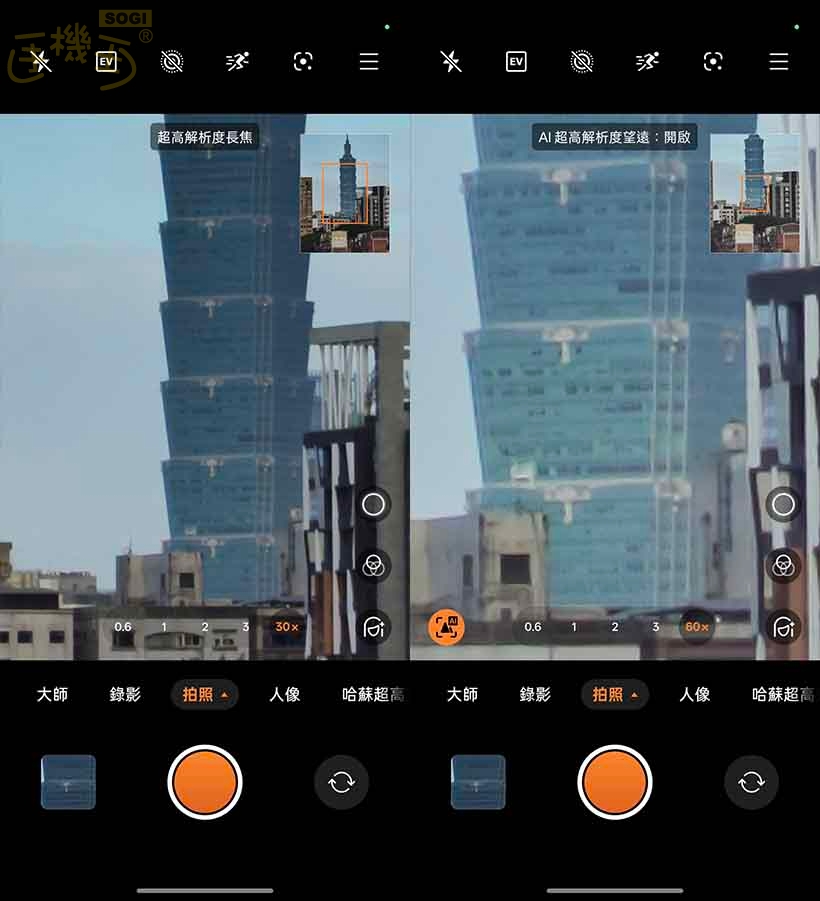Tap the color filters icon on left camera
The height and width of the screenshot is (901, 820).
coord(373,566)
